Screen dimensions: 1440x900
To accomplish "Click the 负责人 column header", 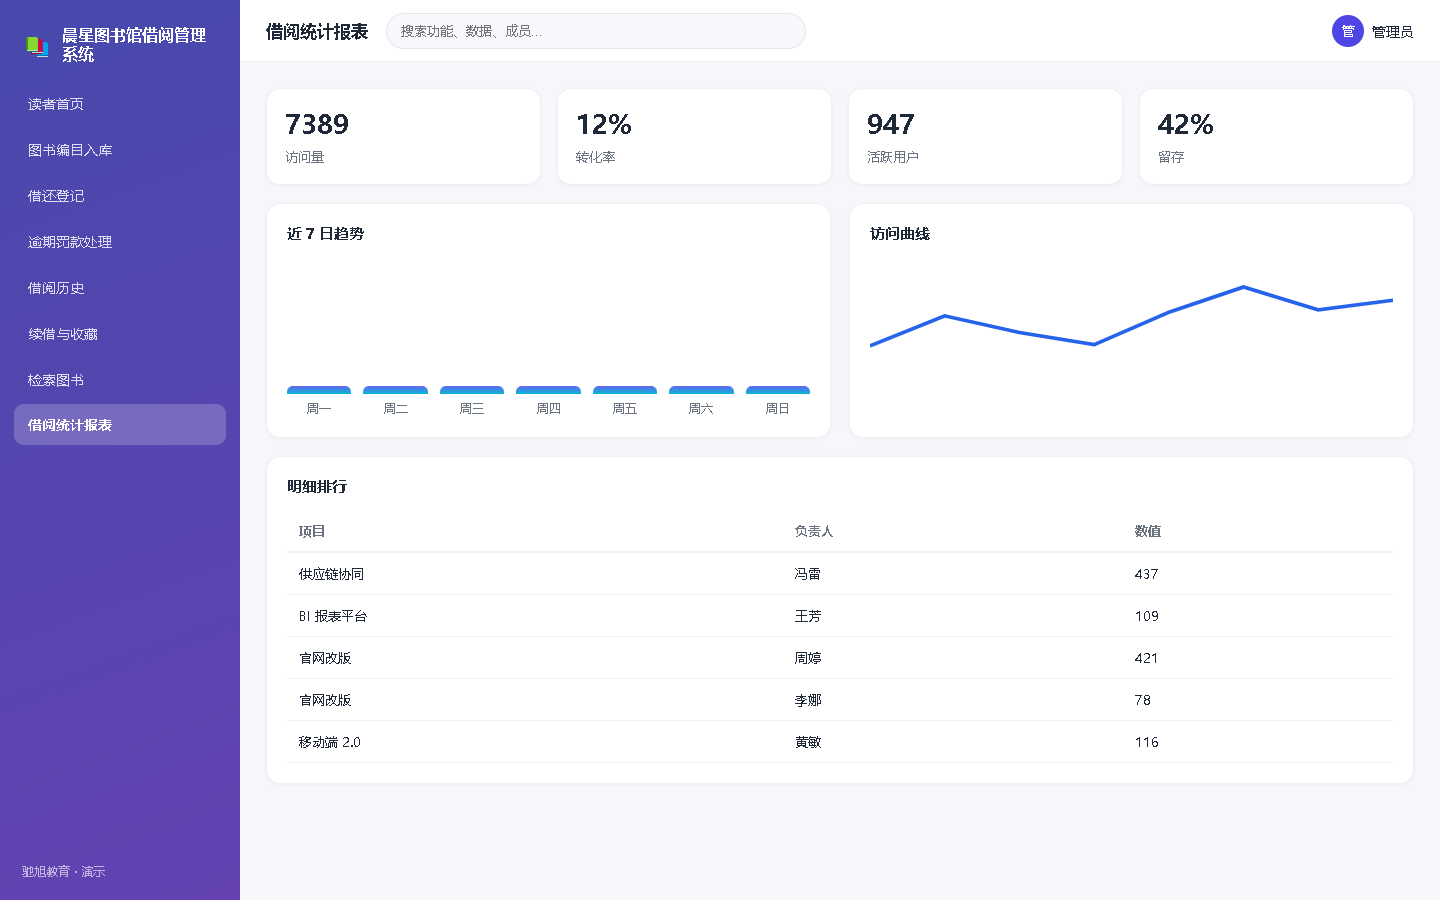I will pyautogui.click(x=814, y=531).
